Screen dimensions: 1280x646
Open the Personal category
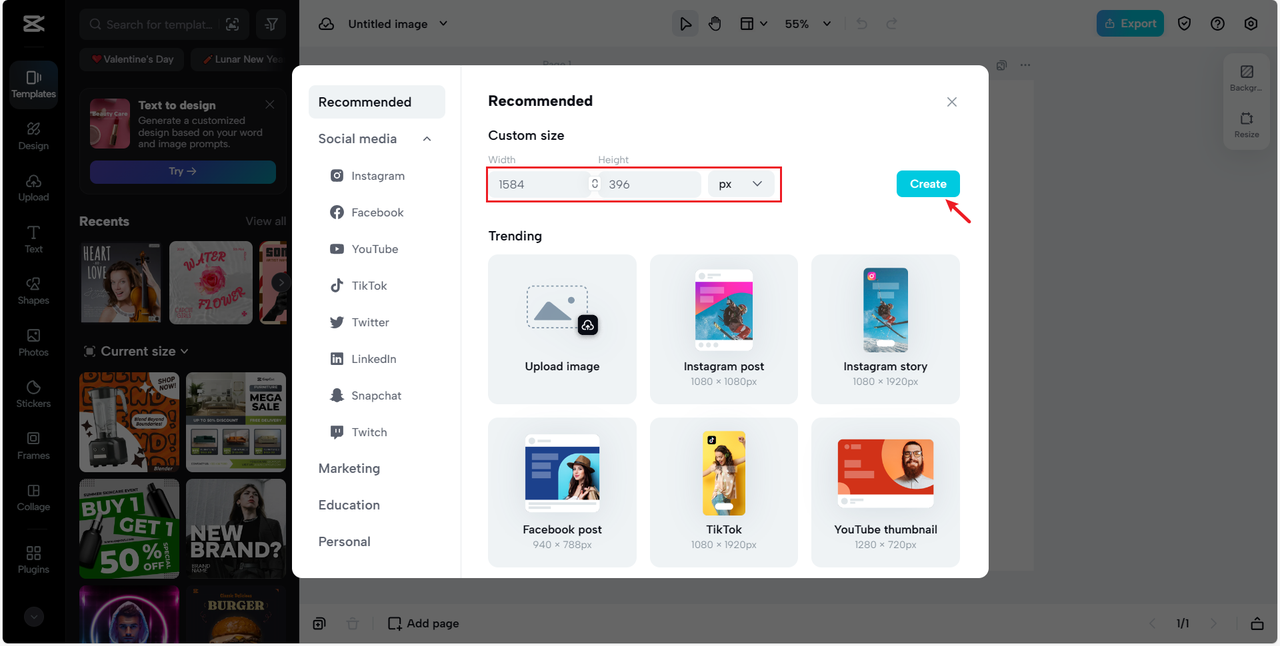[344, 542]
